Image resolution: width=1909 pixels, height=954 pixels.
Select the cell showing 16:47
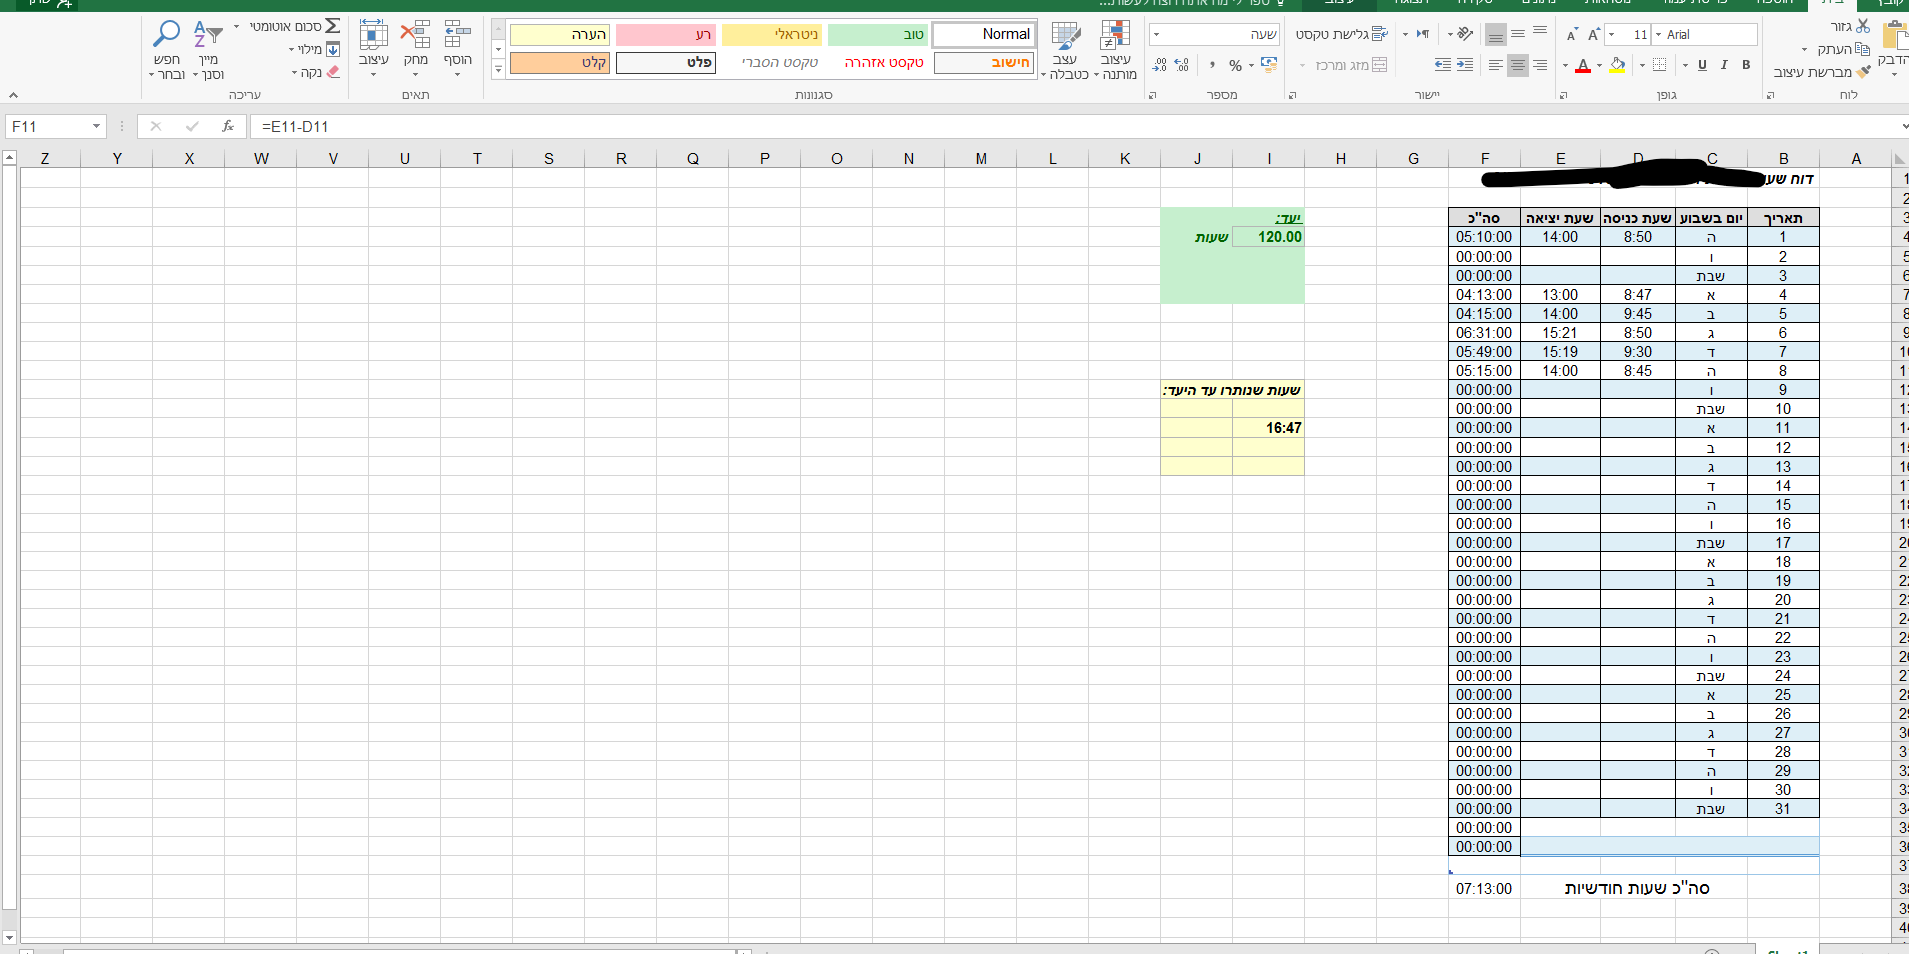point(1268,428)
